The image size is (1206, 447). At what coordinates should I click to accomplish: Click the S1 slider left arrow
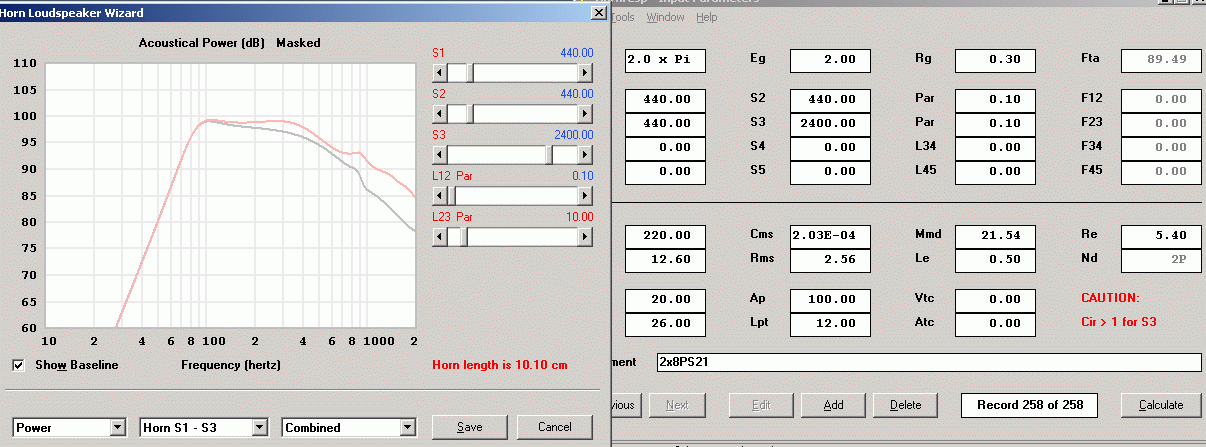point(438,73)
